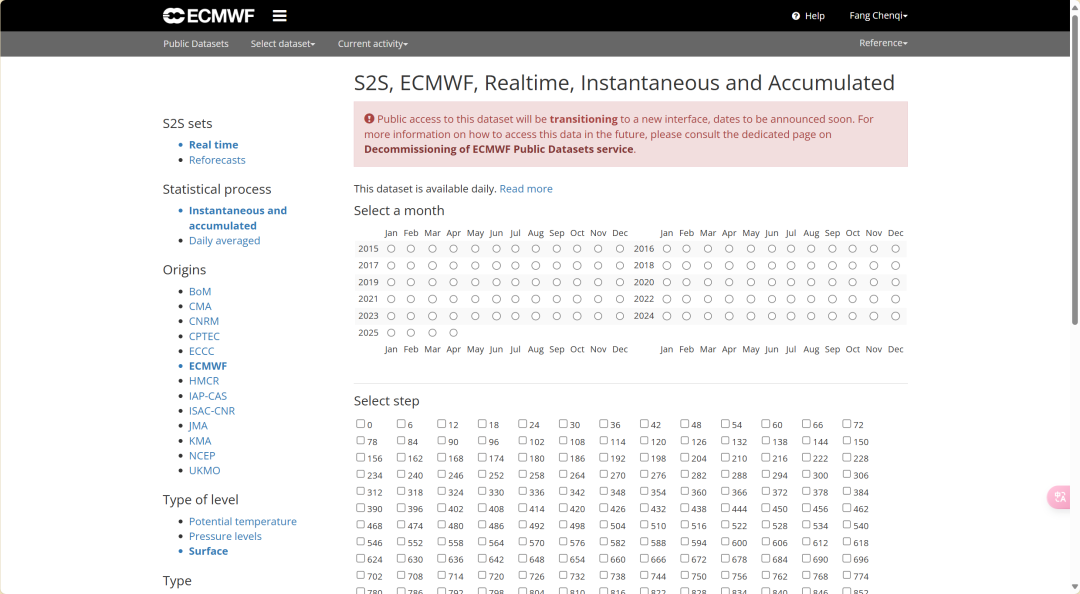
Task: Check the step 120 checkbox
Action: (x=644, y=440)
